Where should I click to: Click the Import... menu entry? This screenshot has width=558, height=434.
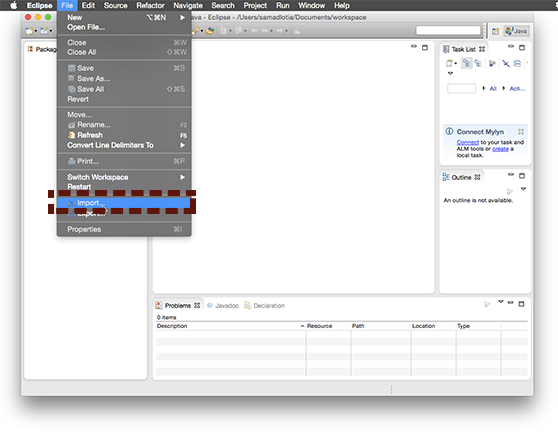click(x=123, y=203)
